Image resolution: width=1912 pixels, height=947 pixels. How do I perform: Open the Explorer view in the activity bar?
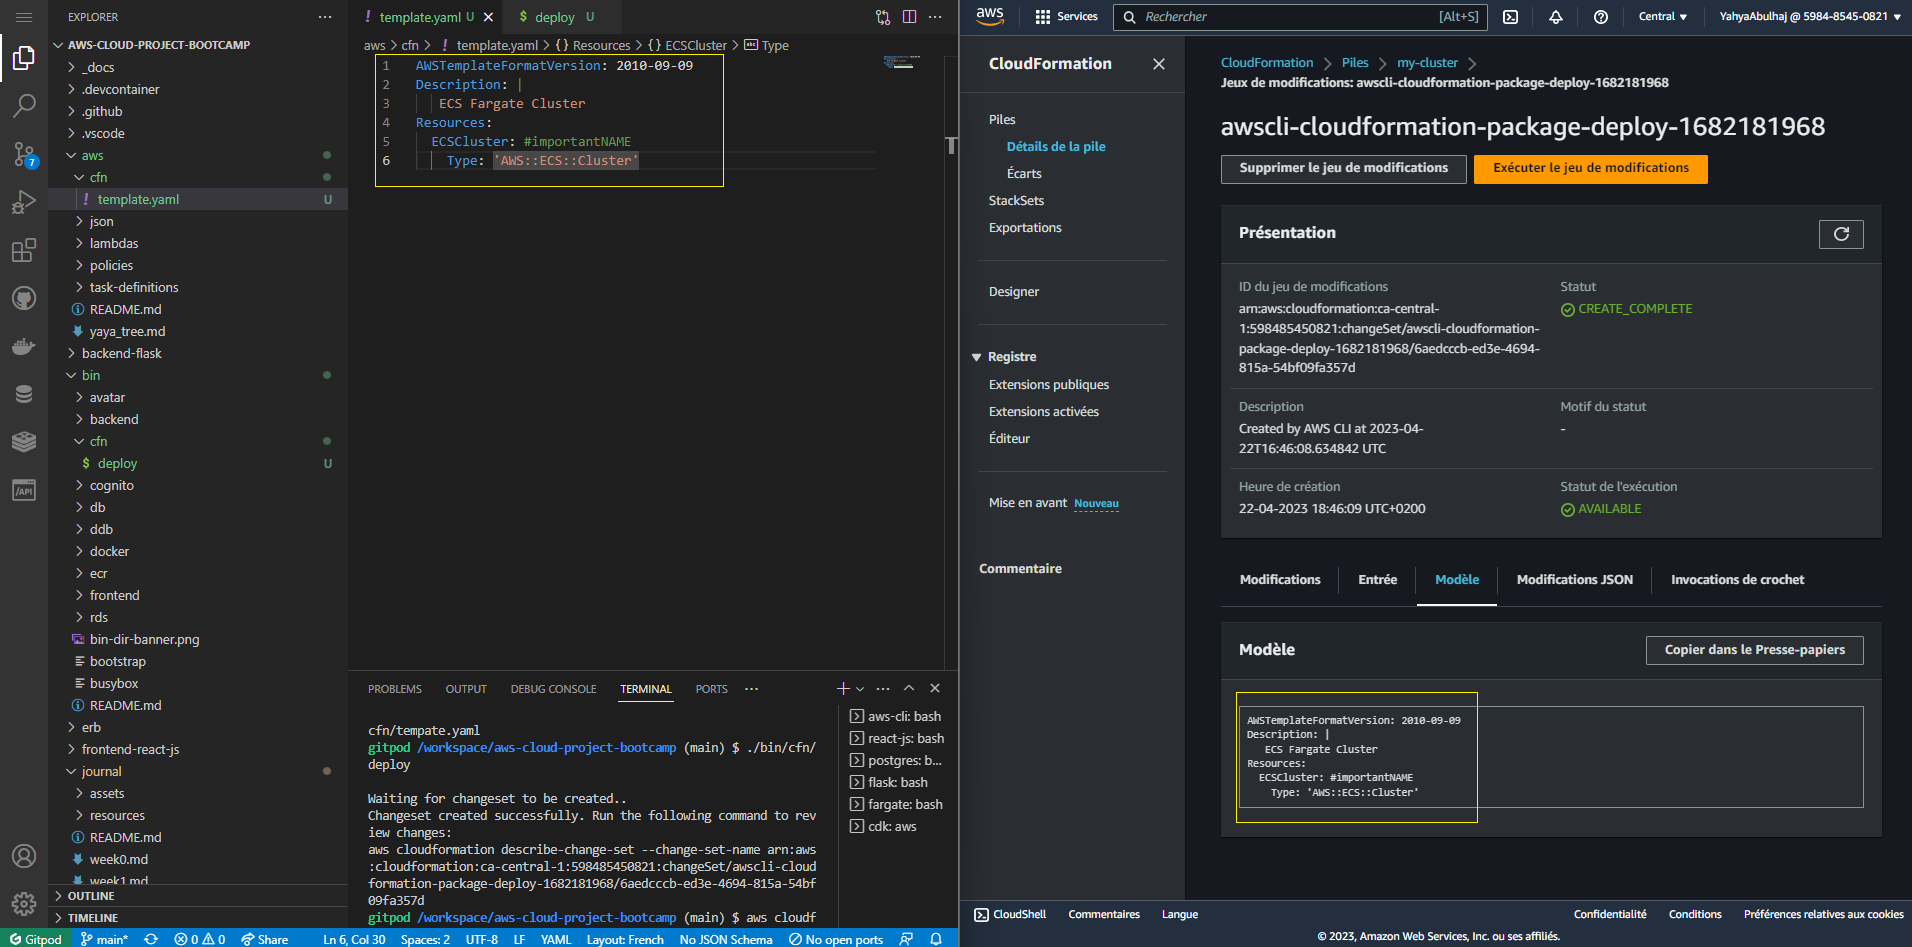point(24,58)
